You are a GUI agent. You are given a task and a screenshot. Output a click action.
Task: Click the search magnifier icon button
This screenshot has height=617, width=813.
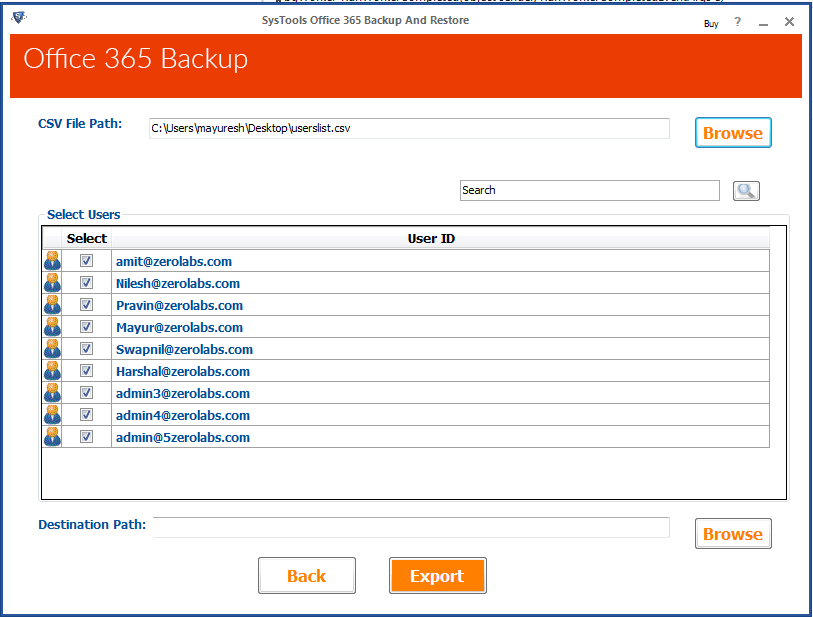pyautogui.click(x=746, y=191)
